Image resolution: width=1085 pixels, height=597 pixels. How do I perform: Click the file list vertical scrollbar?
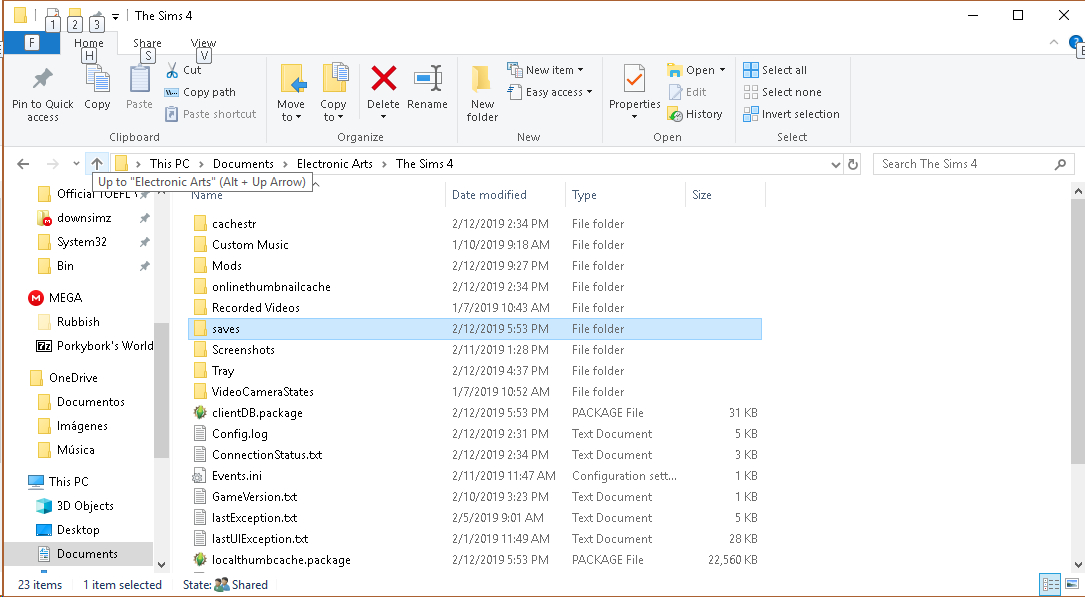(1078, 332)
